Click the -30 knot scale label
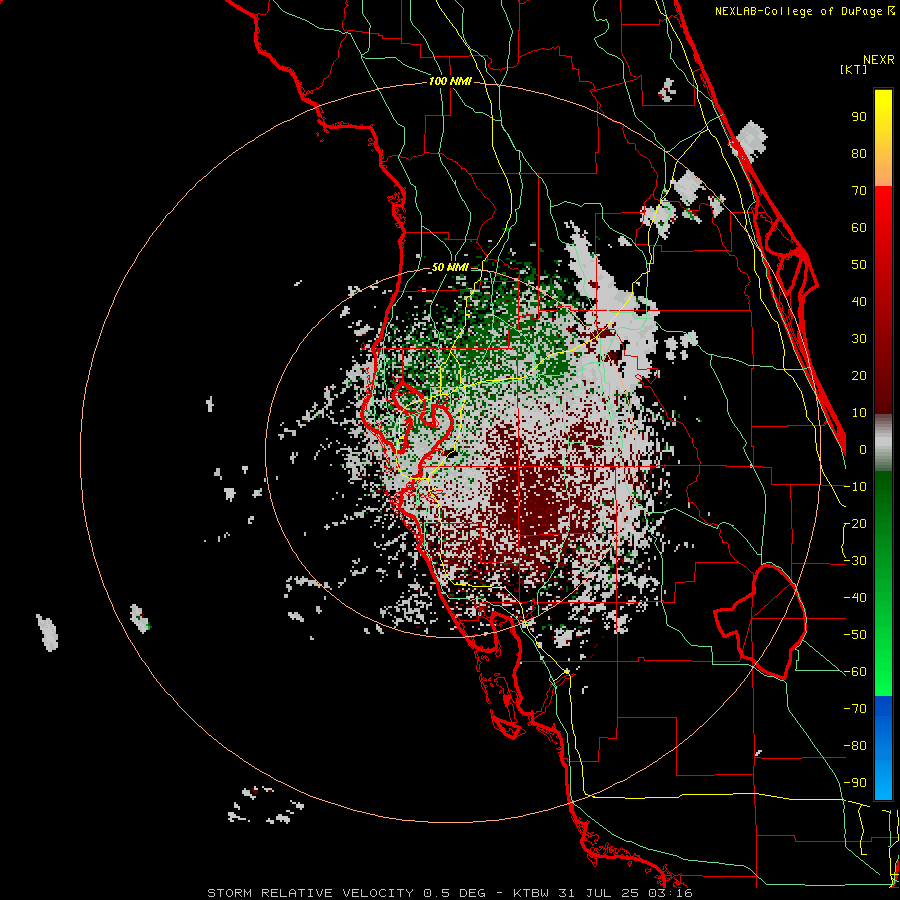Image resolution: width=900 pixels, height=900 pixels. click(x=855, y=561)
